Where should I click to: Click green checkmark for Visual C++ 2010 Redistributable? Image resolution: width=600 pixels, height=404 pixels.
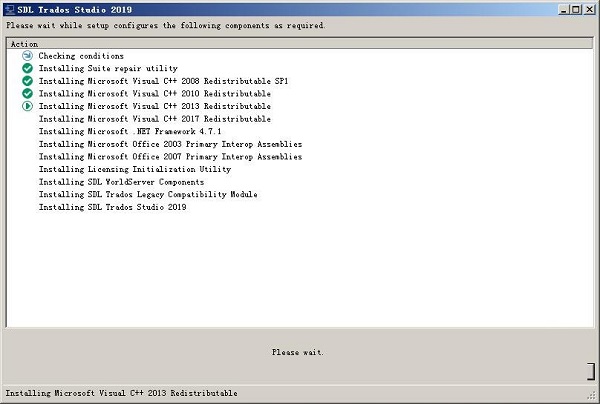(x=27, y=93)
